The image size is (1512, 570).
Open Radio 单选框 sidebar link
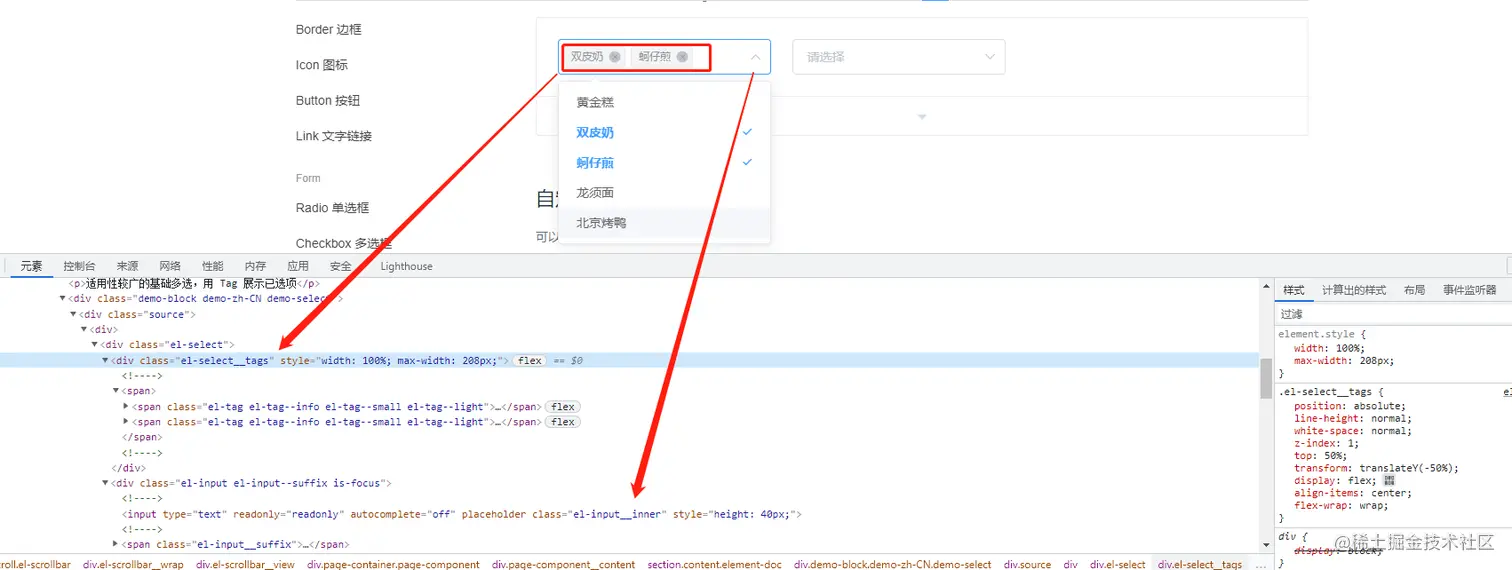coord(333,208)
